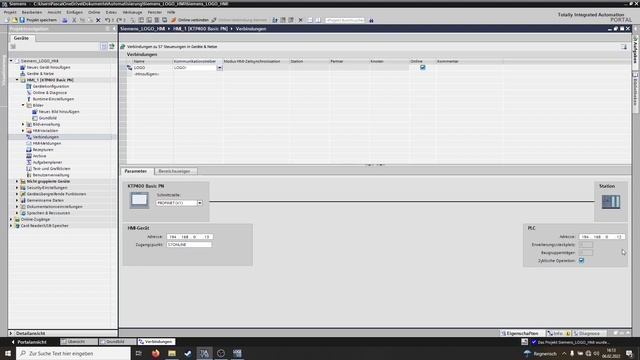Select the Security-Einstellungen tree item
640x360 pixels.
(x=47, y=188)
